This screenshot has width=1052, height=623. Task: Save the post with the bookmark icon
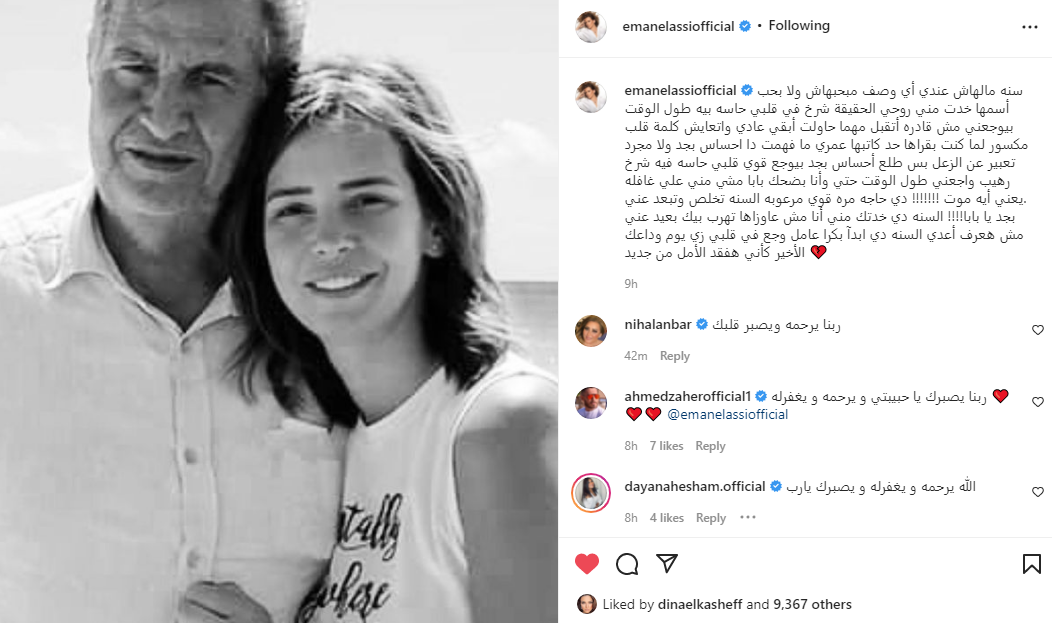pyautogui.click(x=1031, y=564)
